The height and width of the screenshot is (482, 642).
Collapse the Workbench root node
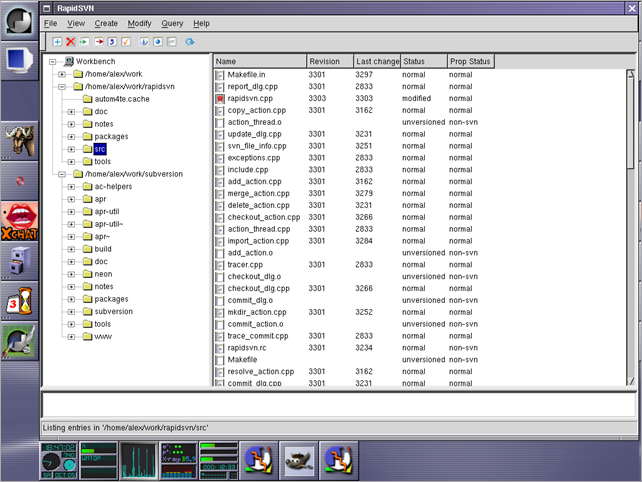pyautogui.click(x=53, y=62)
